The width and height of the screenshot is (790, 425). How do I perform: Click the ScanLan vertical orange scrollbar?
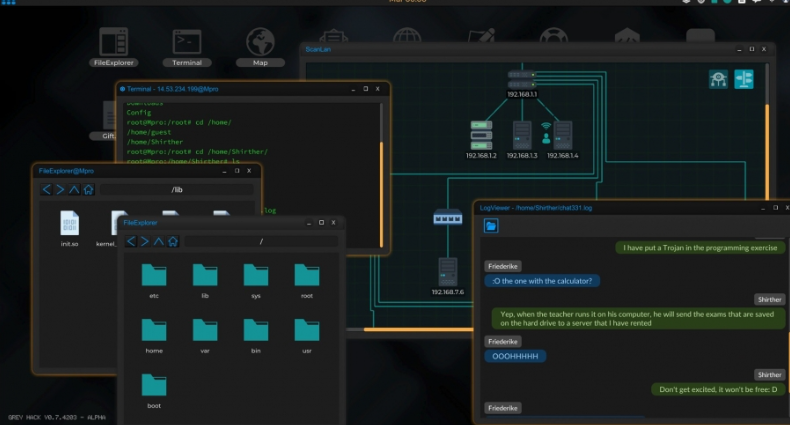pos(767,151)
